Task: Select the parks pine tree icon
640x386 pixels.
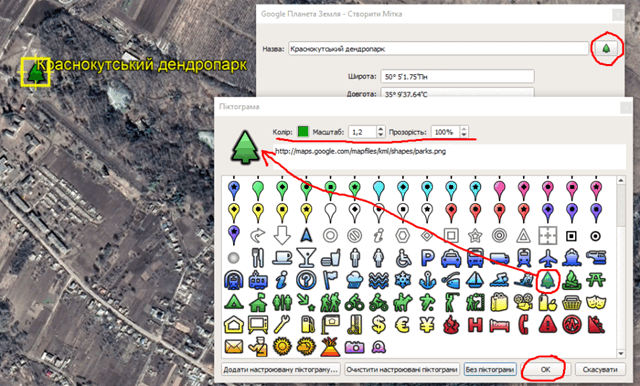Action: click(x=547, y=280)
